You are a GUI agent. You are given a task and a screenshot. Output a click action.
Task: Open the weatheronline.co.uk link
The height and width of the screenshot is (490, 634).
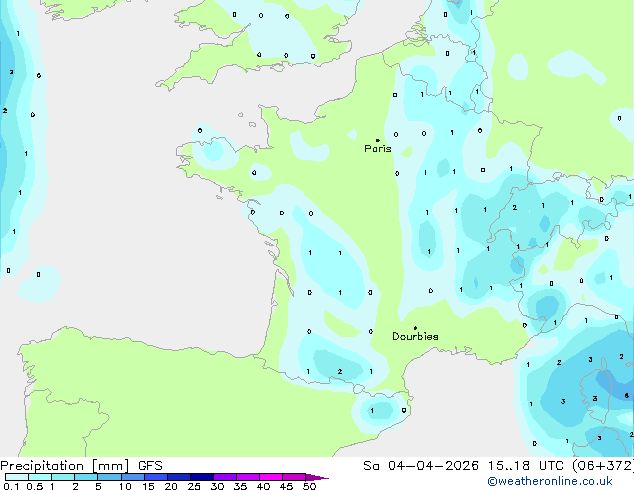click(550, 481)
